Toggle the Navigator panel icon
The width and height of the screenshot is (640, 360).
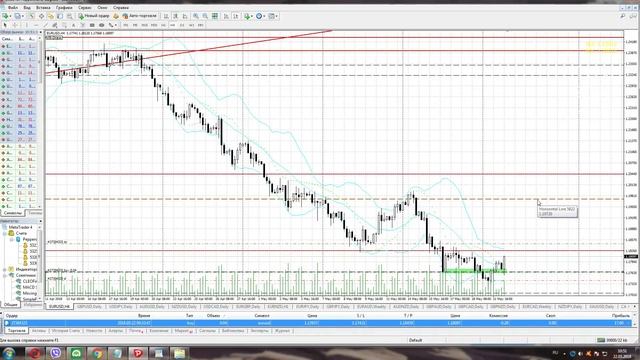[51, 16]
